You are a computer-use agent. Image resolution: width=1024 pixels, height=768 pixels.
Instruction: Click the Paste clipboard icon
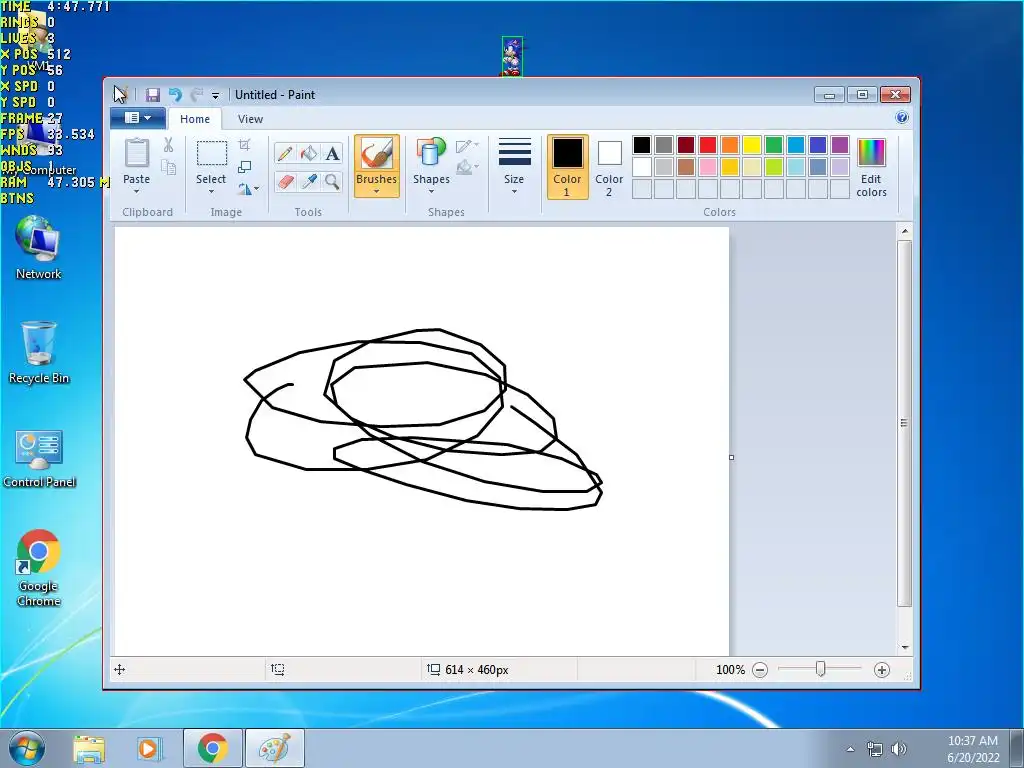[x=136, y=153]
